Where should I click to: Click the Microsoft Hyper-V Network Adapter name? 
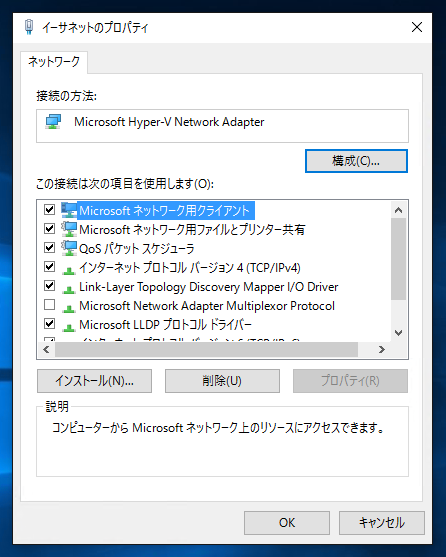pyautogui.click(x=169, y=122)
